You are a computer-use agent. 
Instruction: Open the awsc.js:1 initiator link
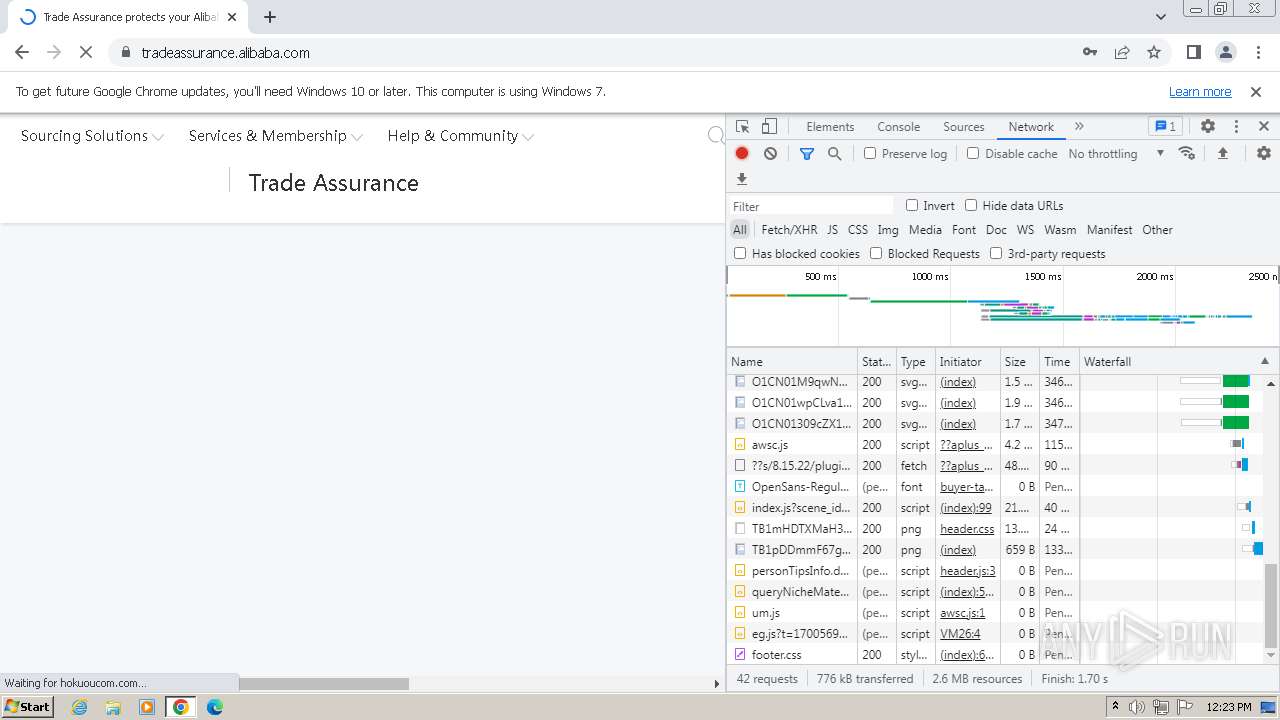tap(962, 613)
